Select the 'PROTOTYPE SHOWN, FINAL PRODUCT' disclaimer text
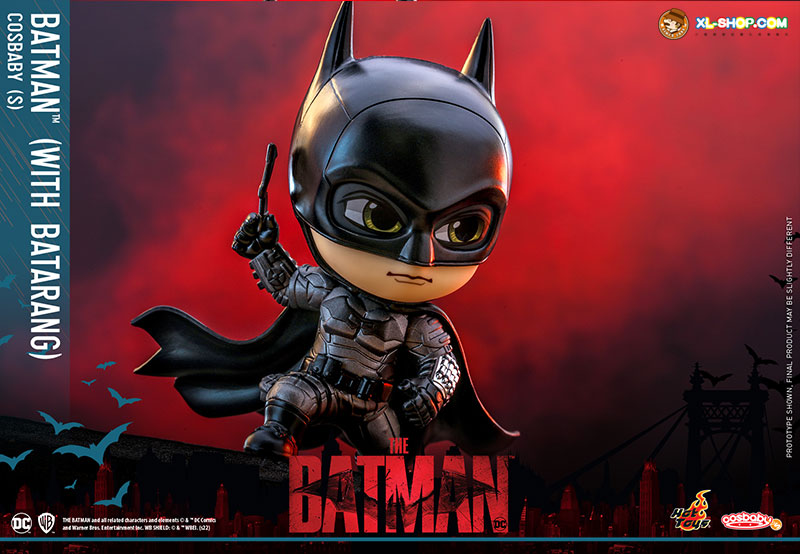Viewport: 800px width, 554px height. 789,337
